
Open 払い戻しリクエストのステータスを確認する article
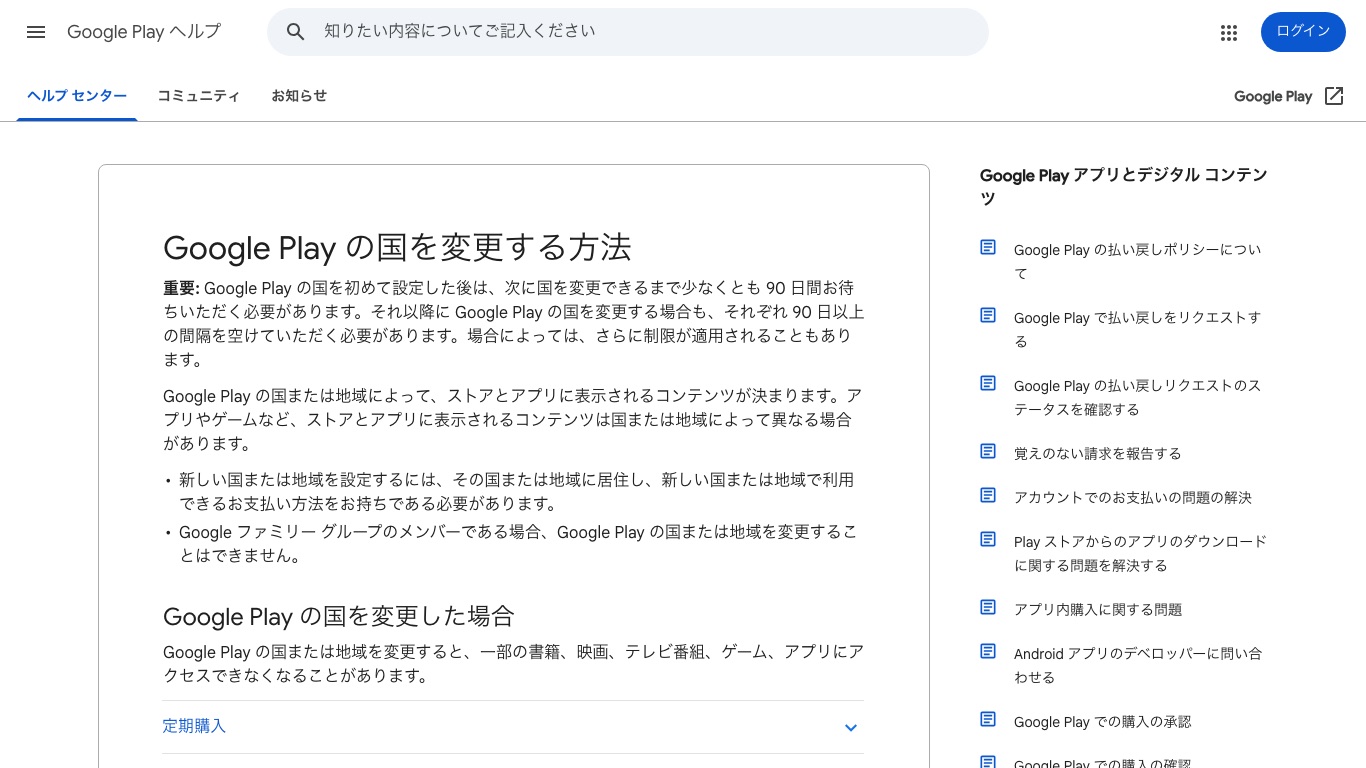coord(1138,398)
